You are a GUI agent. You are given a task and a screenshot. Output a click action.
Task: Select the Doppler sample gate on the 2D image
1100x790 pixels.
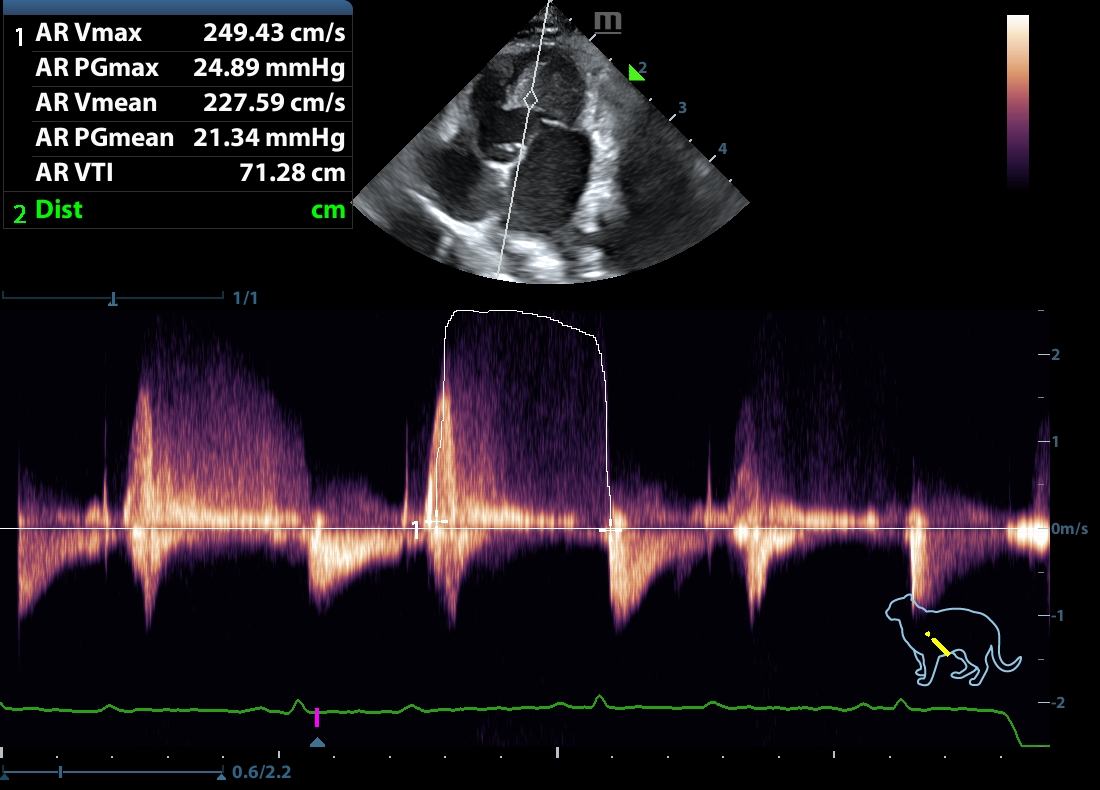point(532,98)
